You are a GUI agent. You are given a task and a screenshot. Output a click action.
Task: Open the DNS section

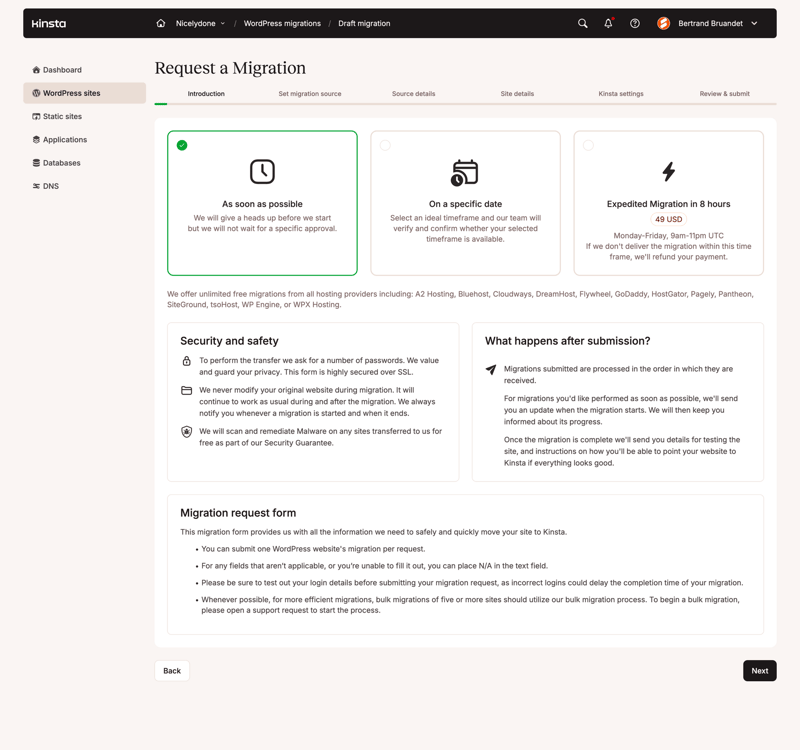(x=50, y=186)
